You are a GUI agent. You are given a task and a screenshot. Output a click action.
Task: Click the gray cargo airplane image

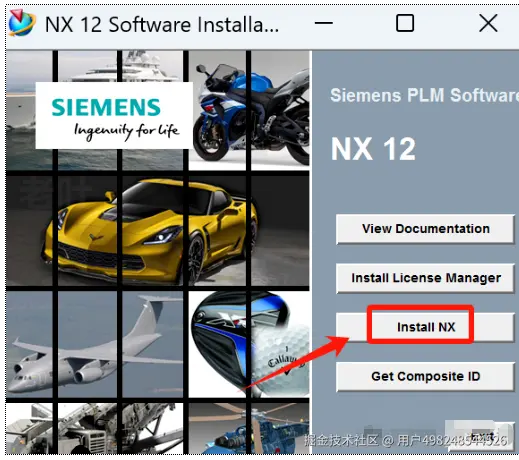[x=94, y=344]
